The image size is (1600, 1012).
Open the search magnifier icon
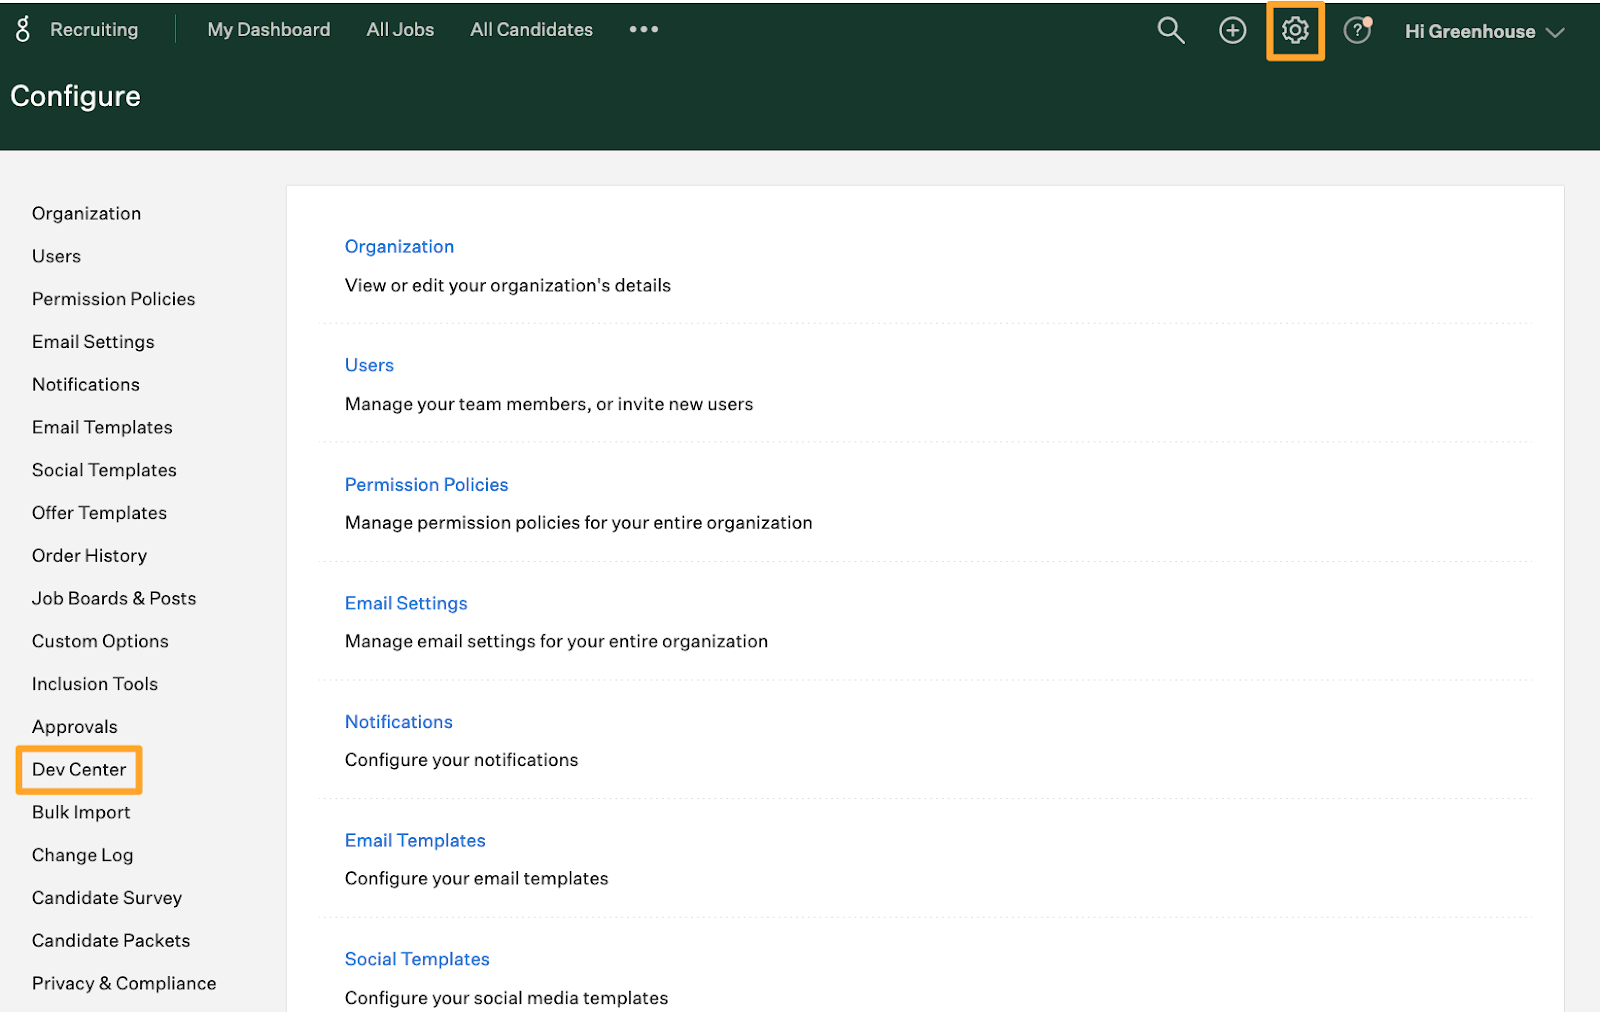click(x=1170, y=31)
